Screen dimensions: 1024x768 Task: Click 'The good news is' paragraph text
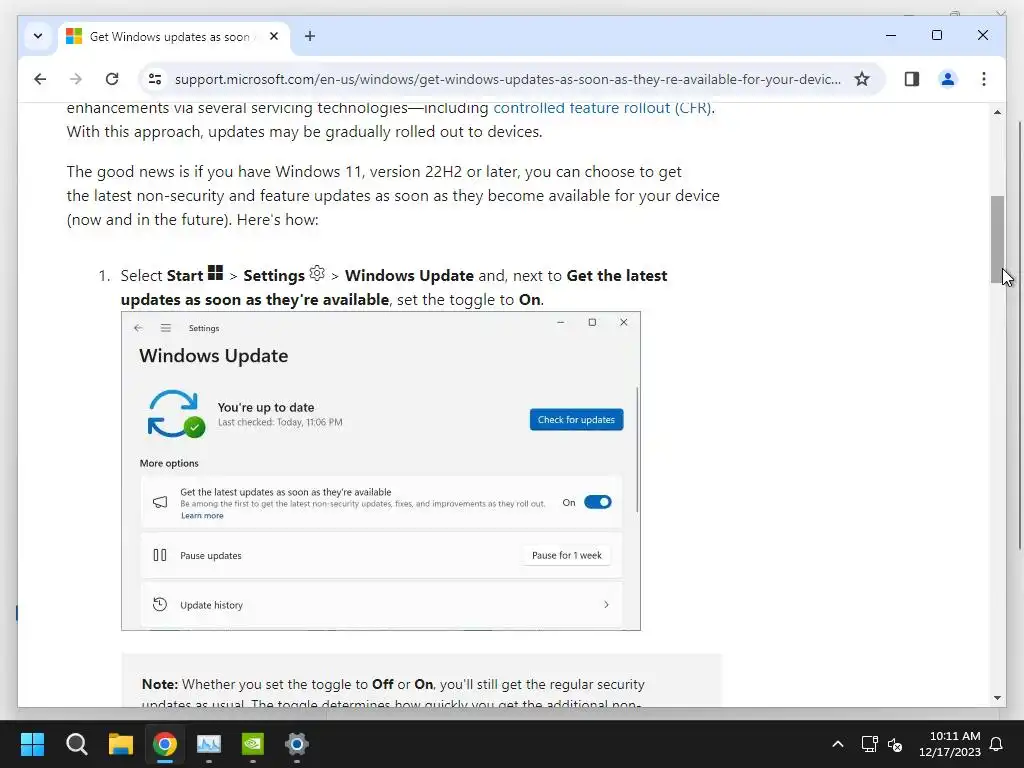pos(393,196)
